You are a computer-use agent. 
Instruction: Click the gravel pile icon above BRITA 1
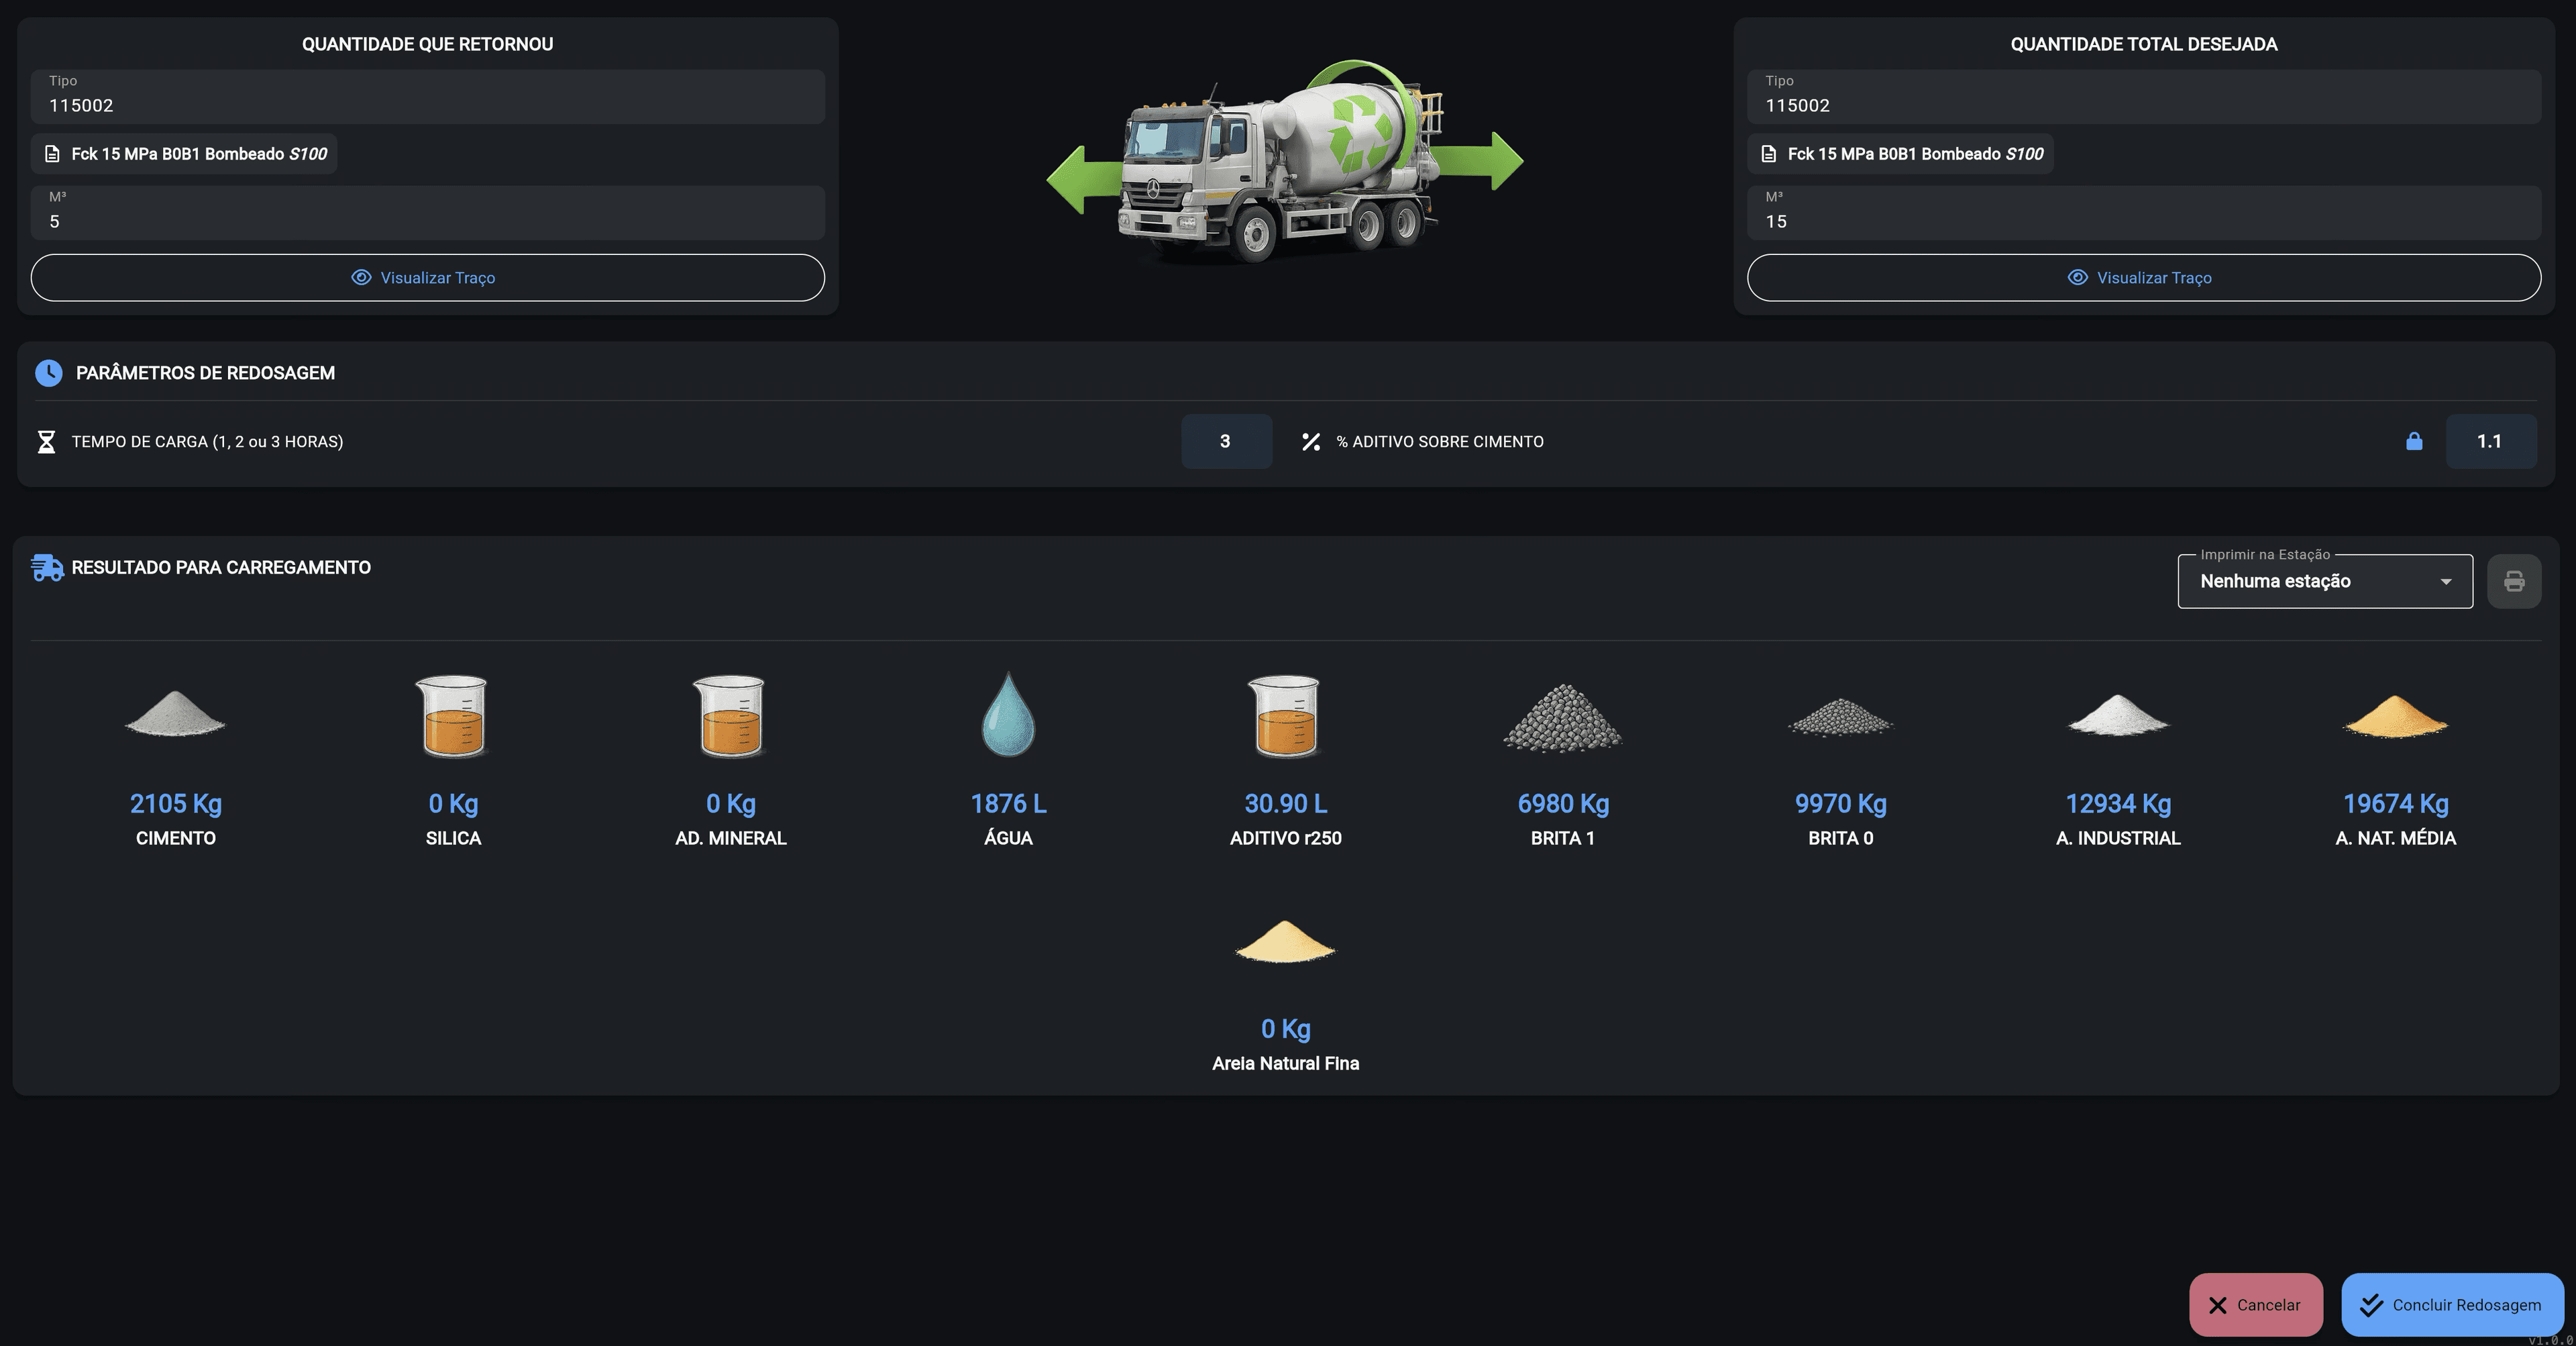[1563, 717]
